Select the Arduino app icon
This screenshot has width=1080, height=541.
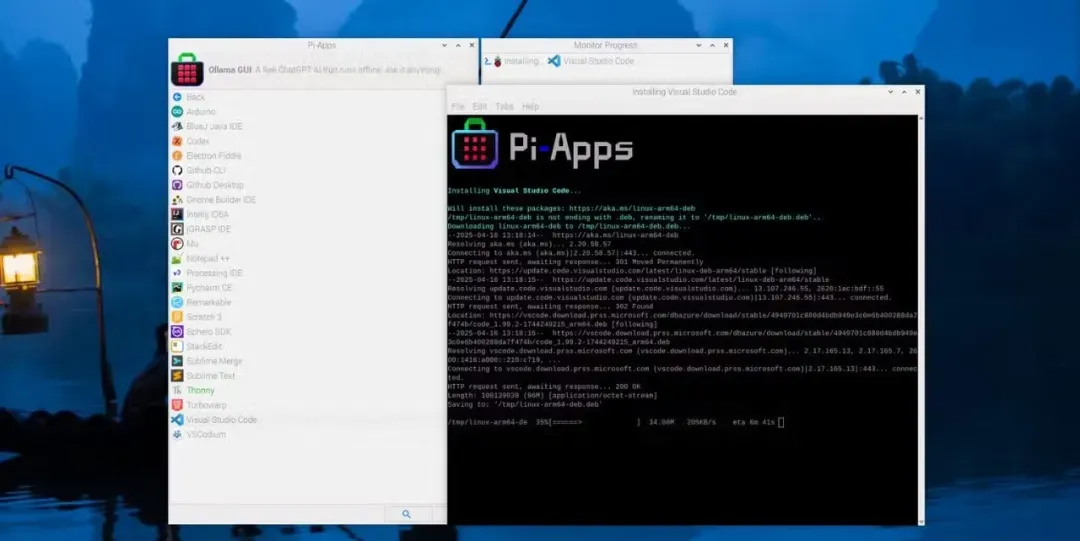pos(177,112)
